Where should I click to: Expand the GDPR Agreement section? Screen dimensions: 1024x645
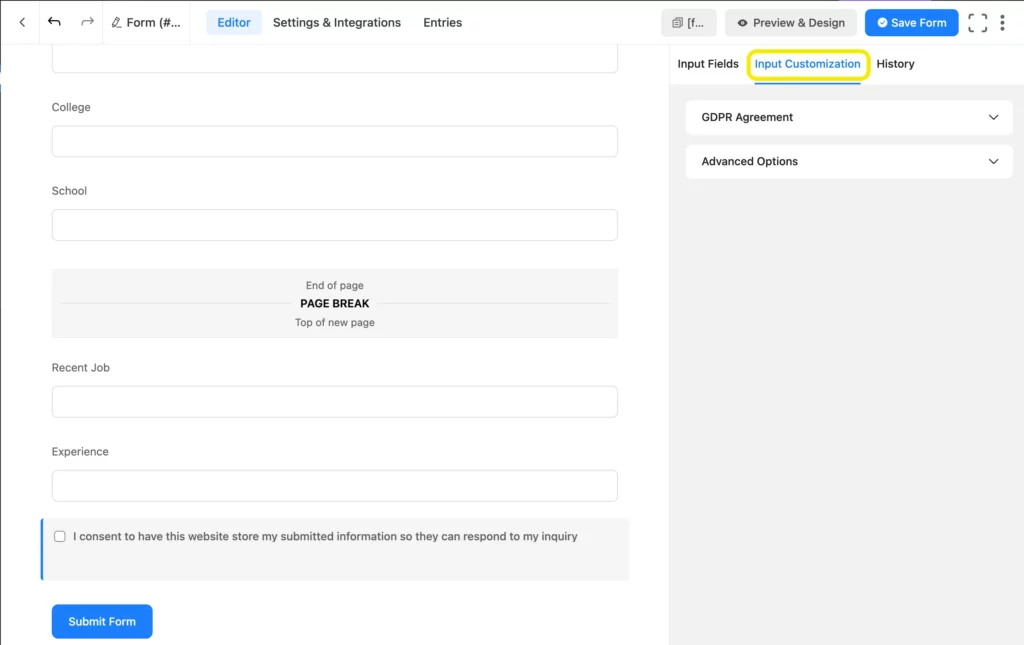(x=849, y=118)
